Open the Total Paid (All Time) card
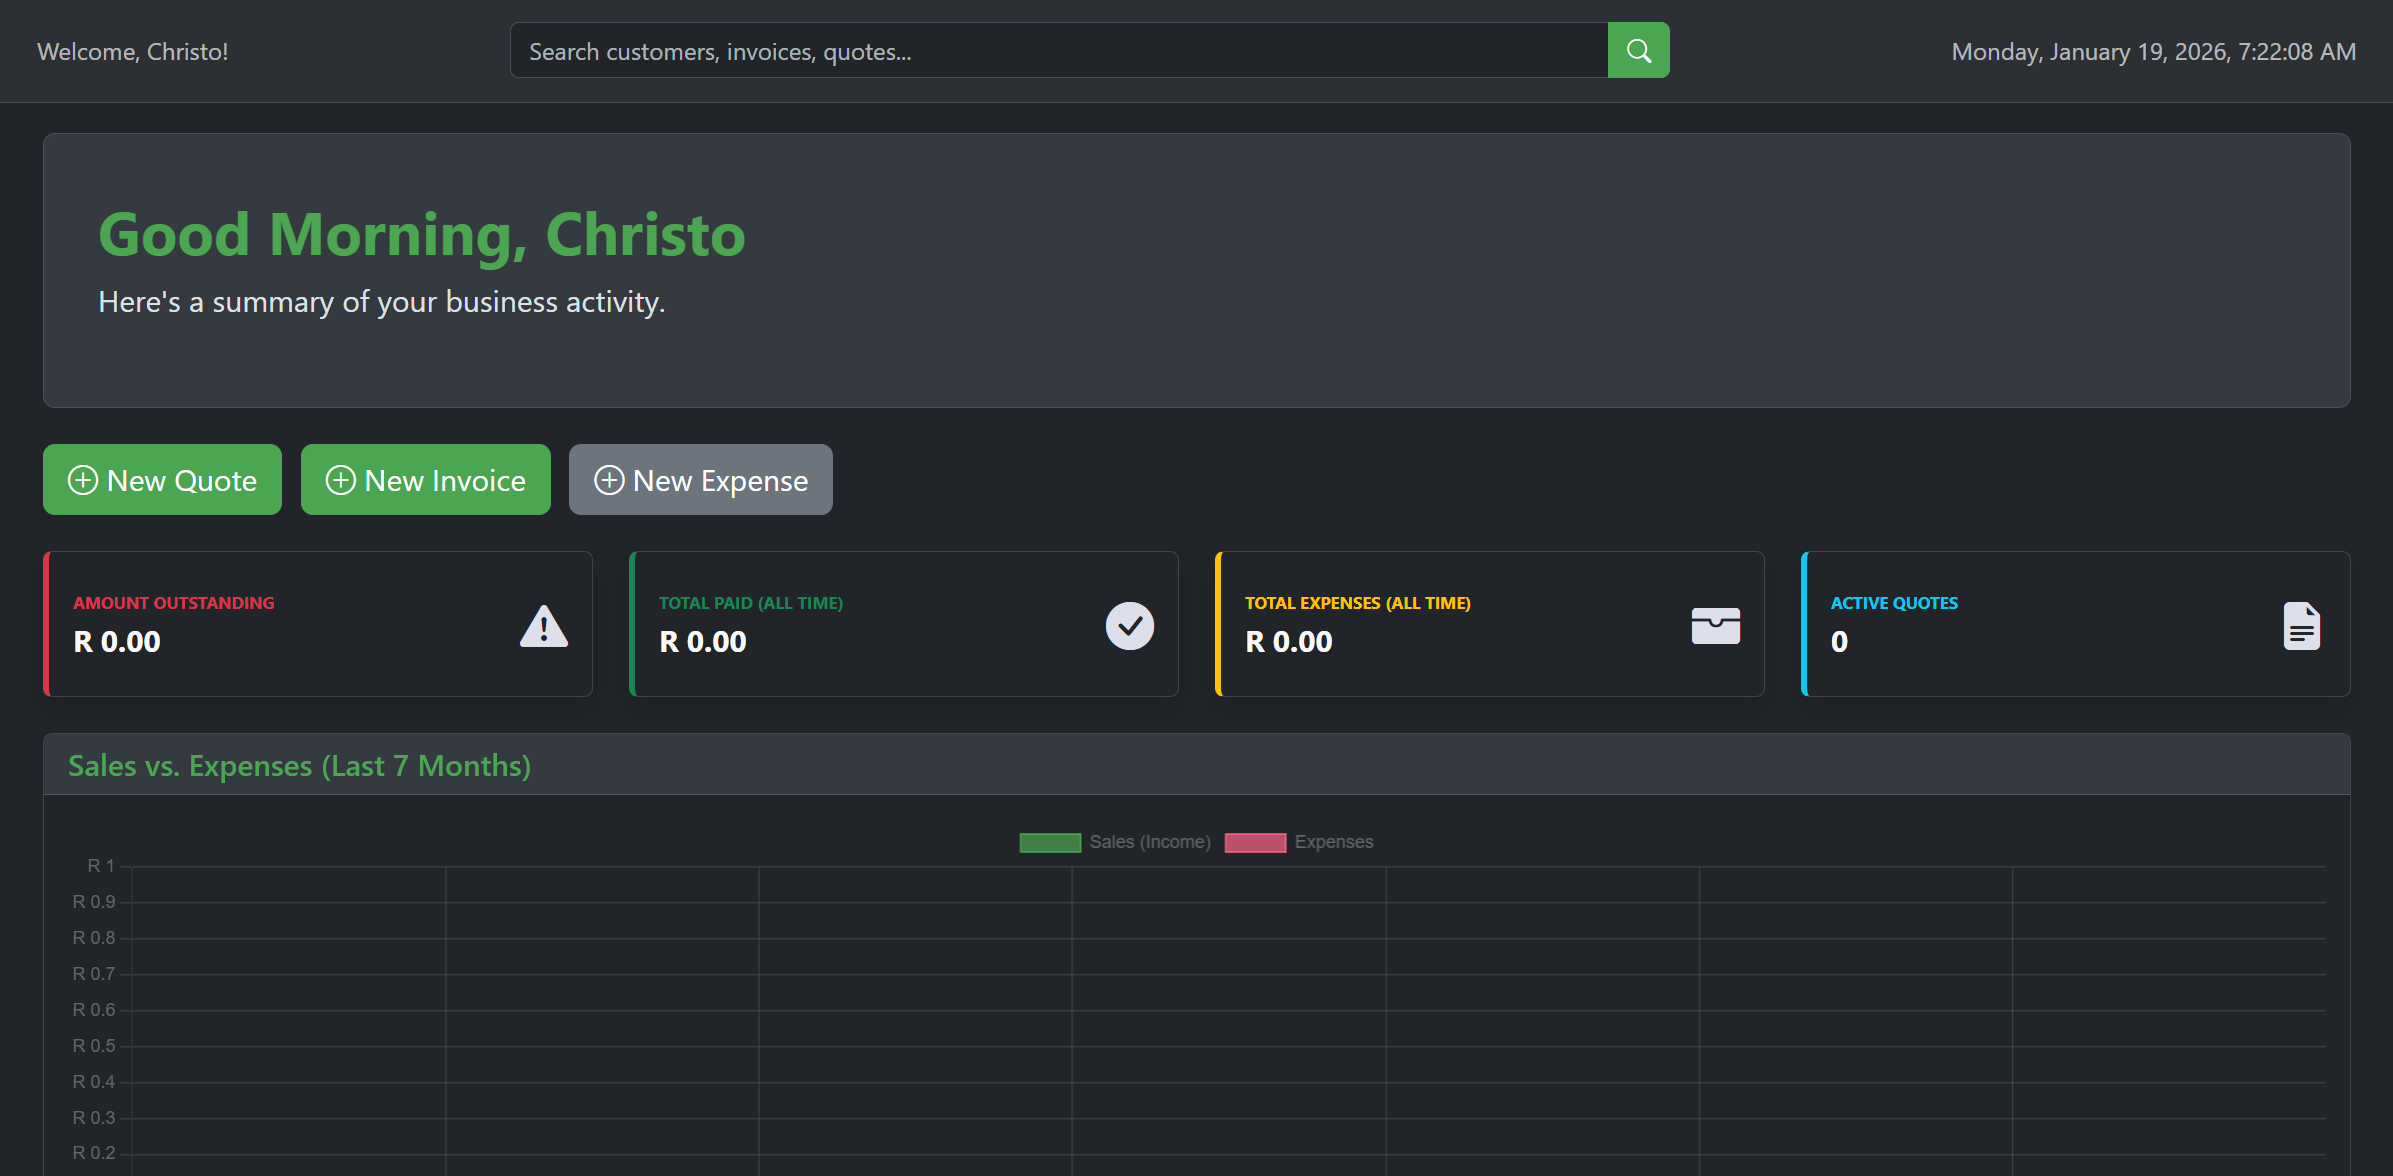 [x=903, y=624]
